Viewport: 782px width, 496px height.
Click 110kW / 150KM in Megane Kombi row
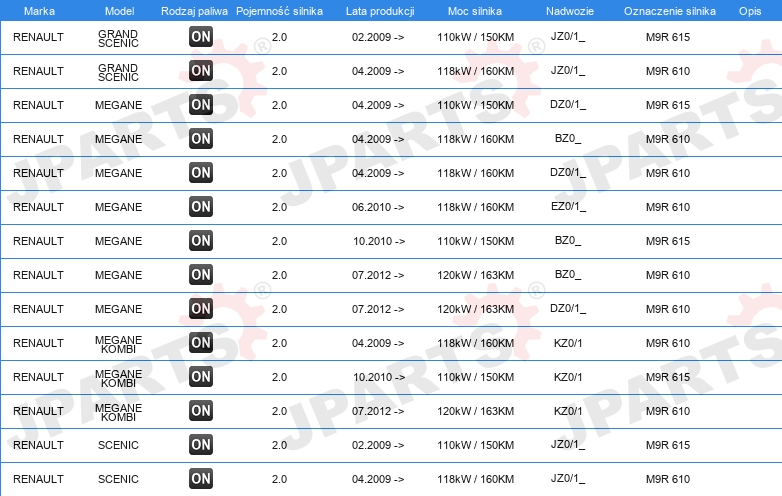pyautogui.click(x=476, y=377)
